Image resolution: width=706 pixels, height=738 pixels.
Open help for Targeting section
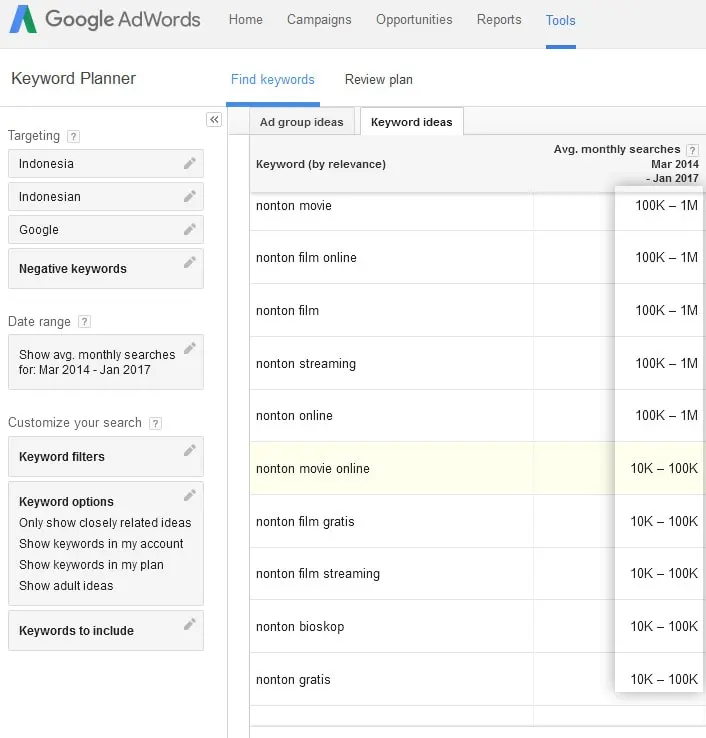73,136
